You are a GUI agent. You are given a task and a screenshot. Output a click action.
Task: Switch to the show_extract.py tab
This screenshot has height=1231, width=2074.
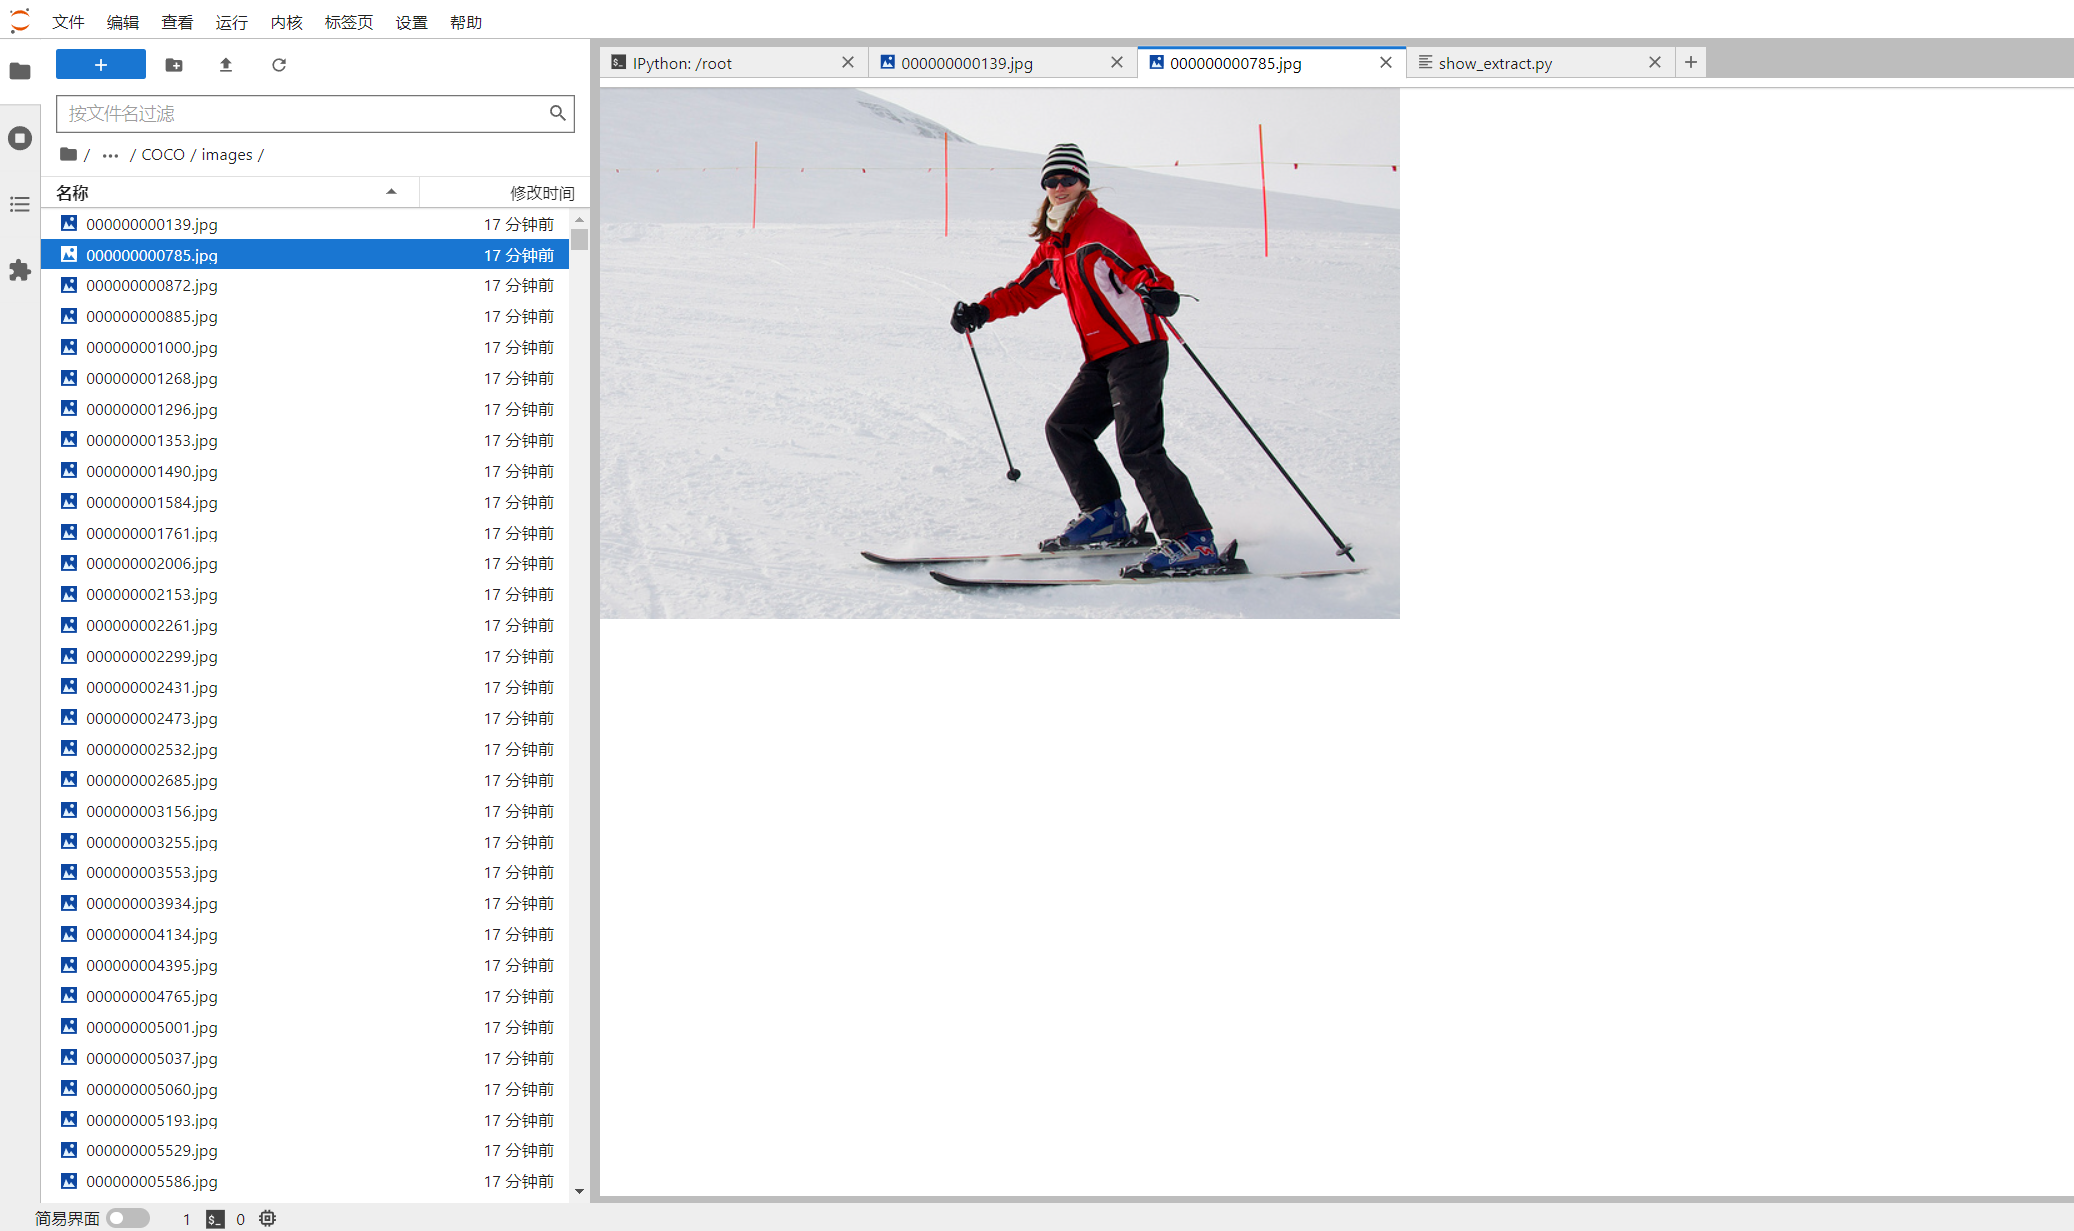click(x=1494, y=63)
